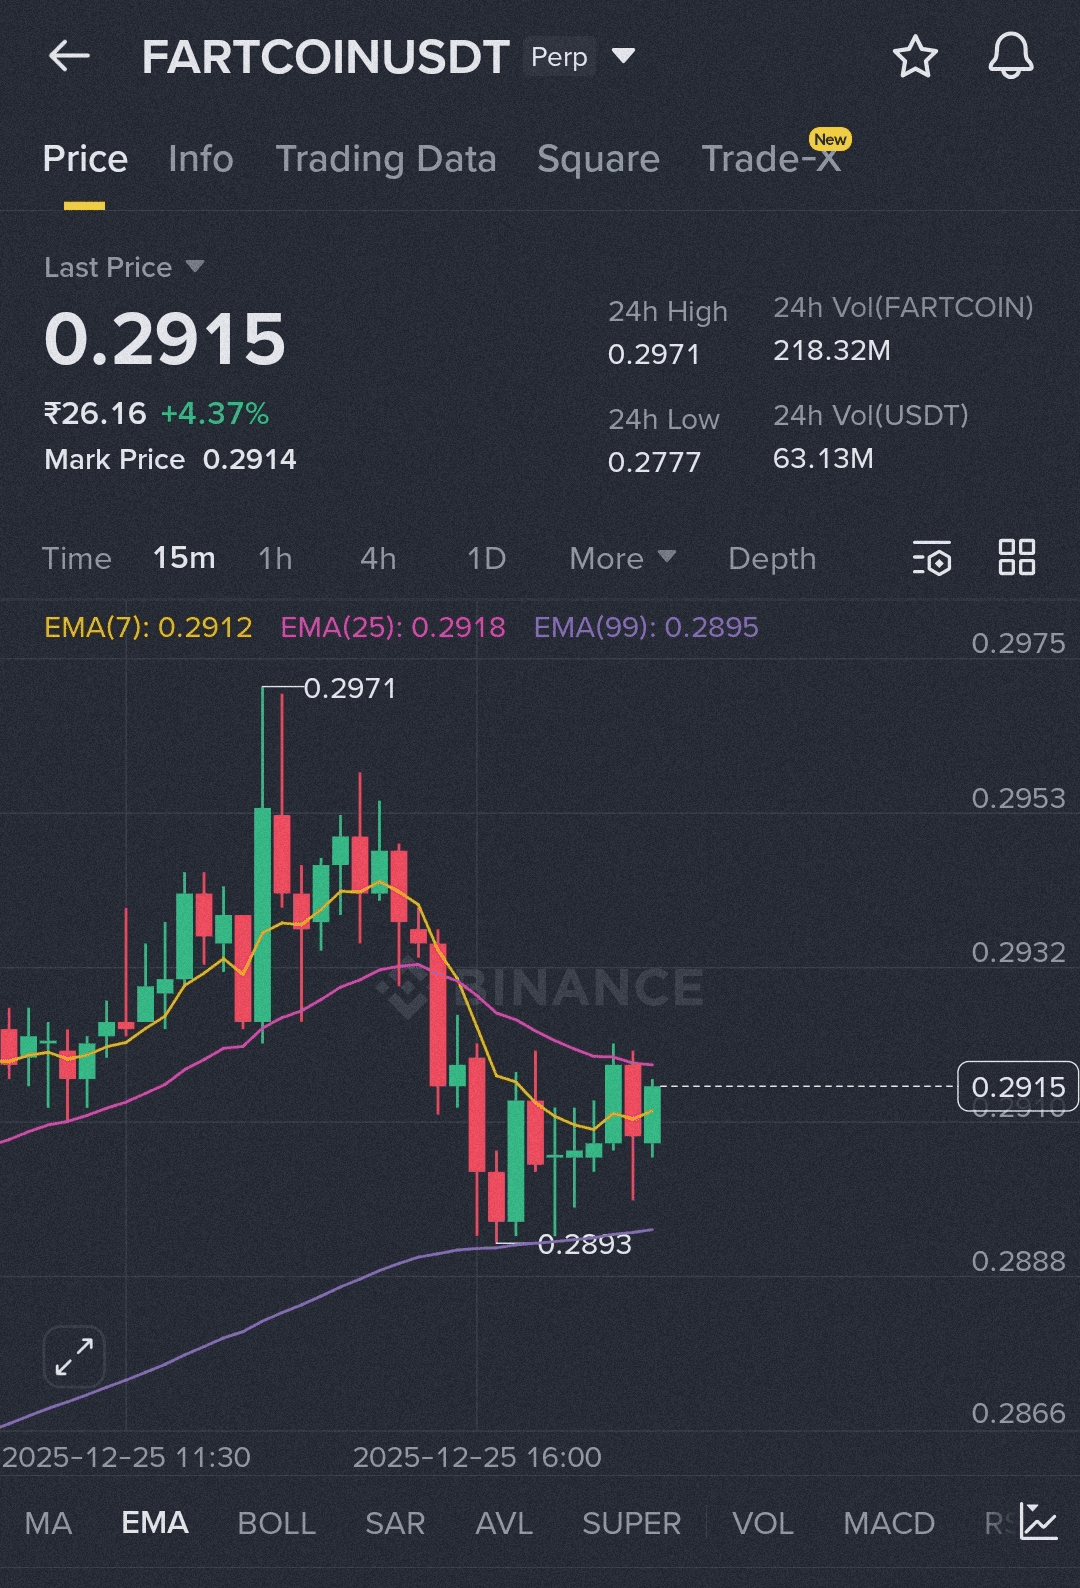Screen dimensions: 1080x1588
Task: Expand the More timeframes dropdown
Action: (622, 558)
